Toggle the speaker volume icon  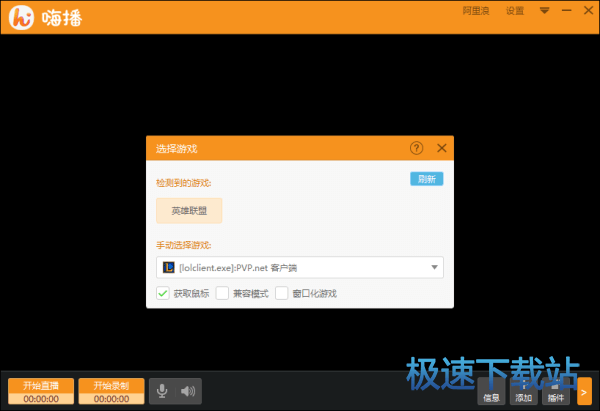click(x=188, y=391)
